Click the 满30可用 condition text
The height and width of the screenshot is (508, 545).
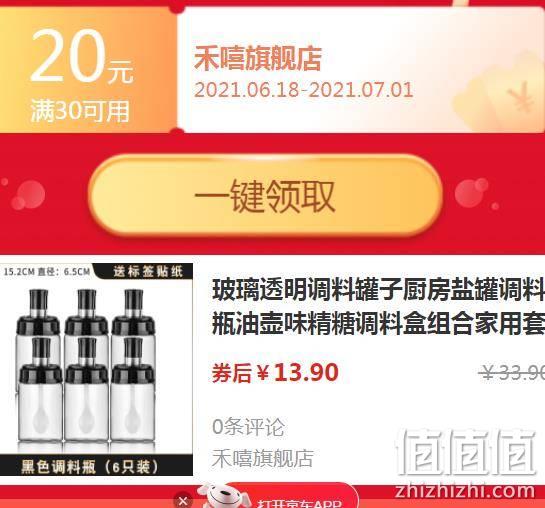point(80,111)
